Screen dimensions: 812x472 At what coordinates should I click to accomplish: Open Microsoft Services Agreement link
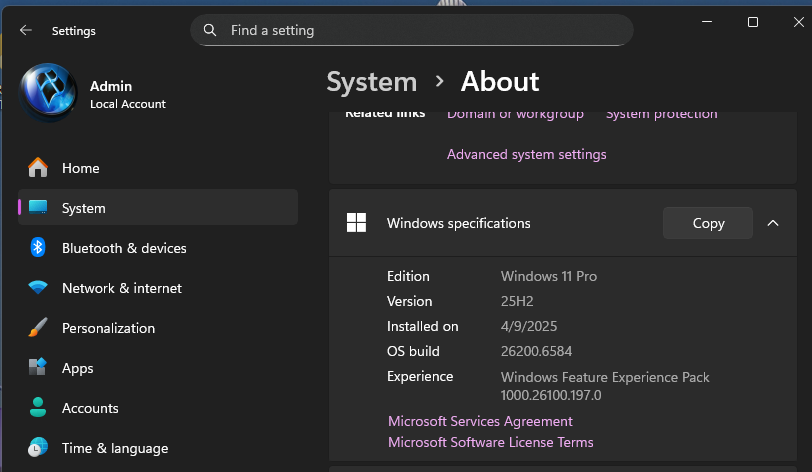pos(480,421)
